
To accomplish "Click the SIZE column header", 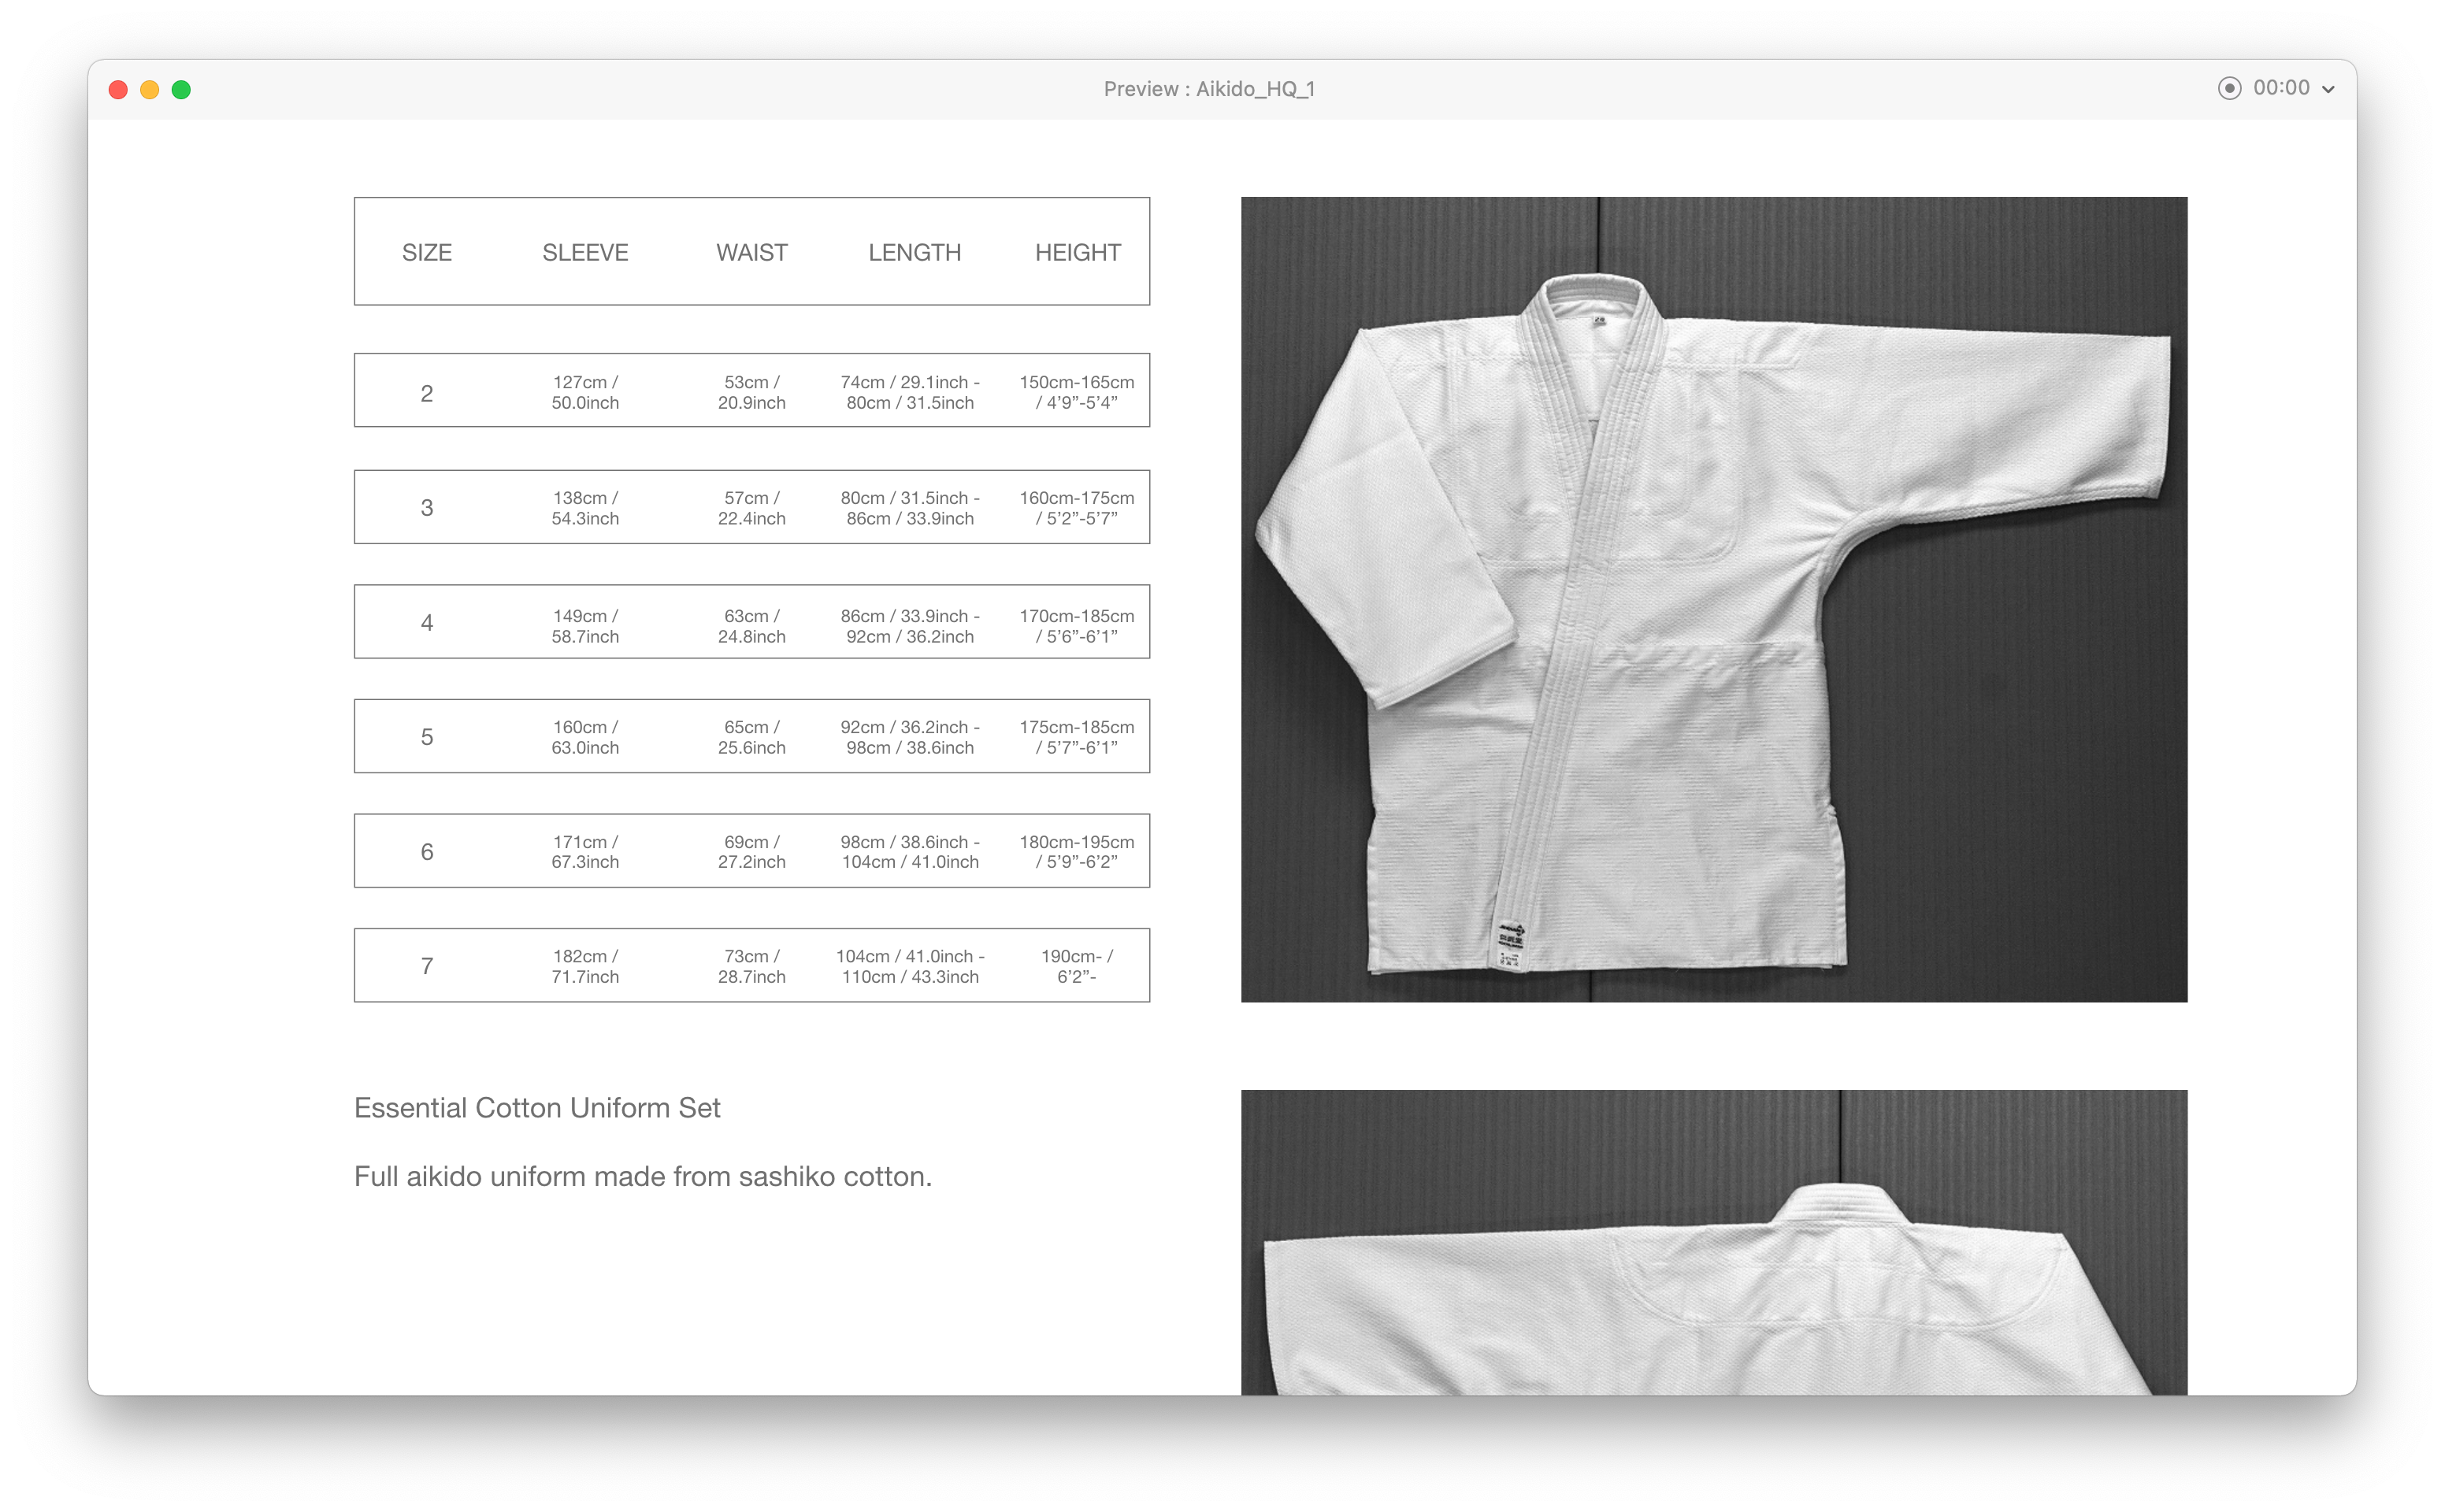I will coord(427,252).
